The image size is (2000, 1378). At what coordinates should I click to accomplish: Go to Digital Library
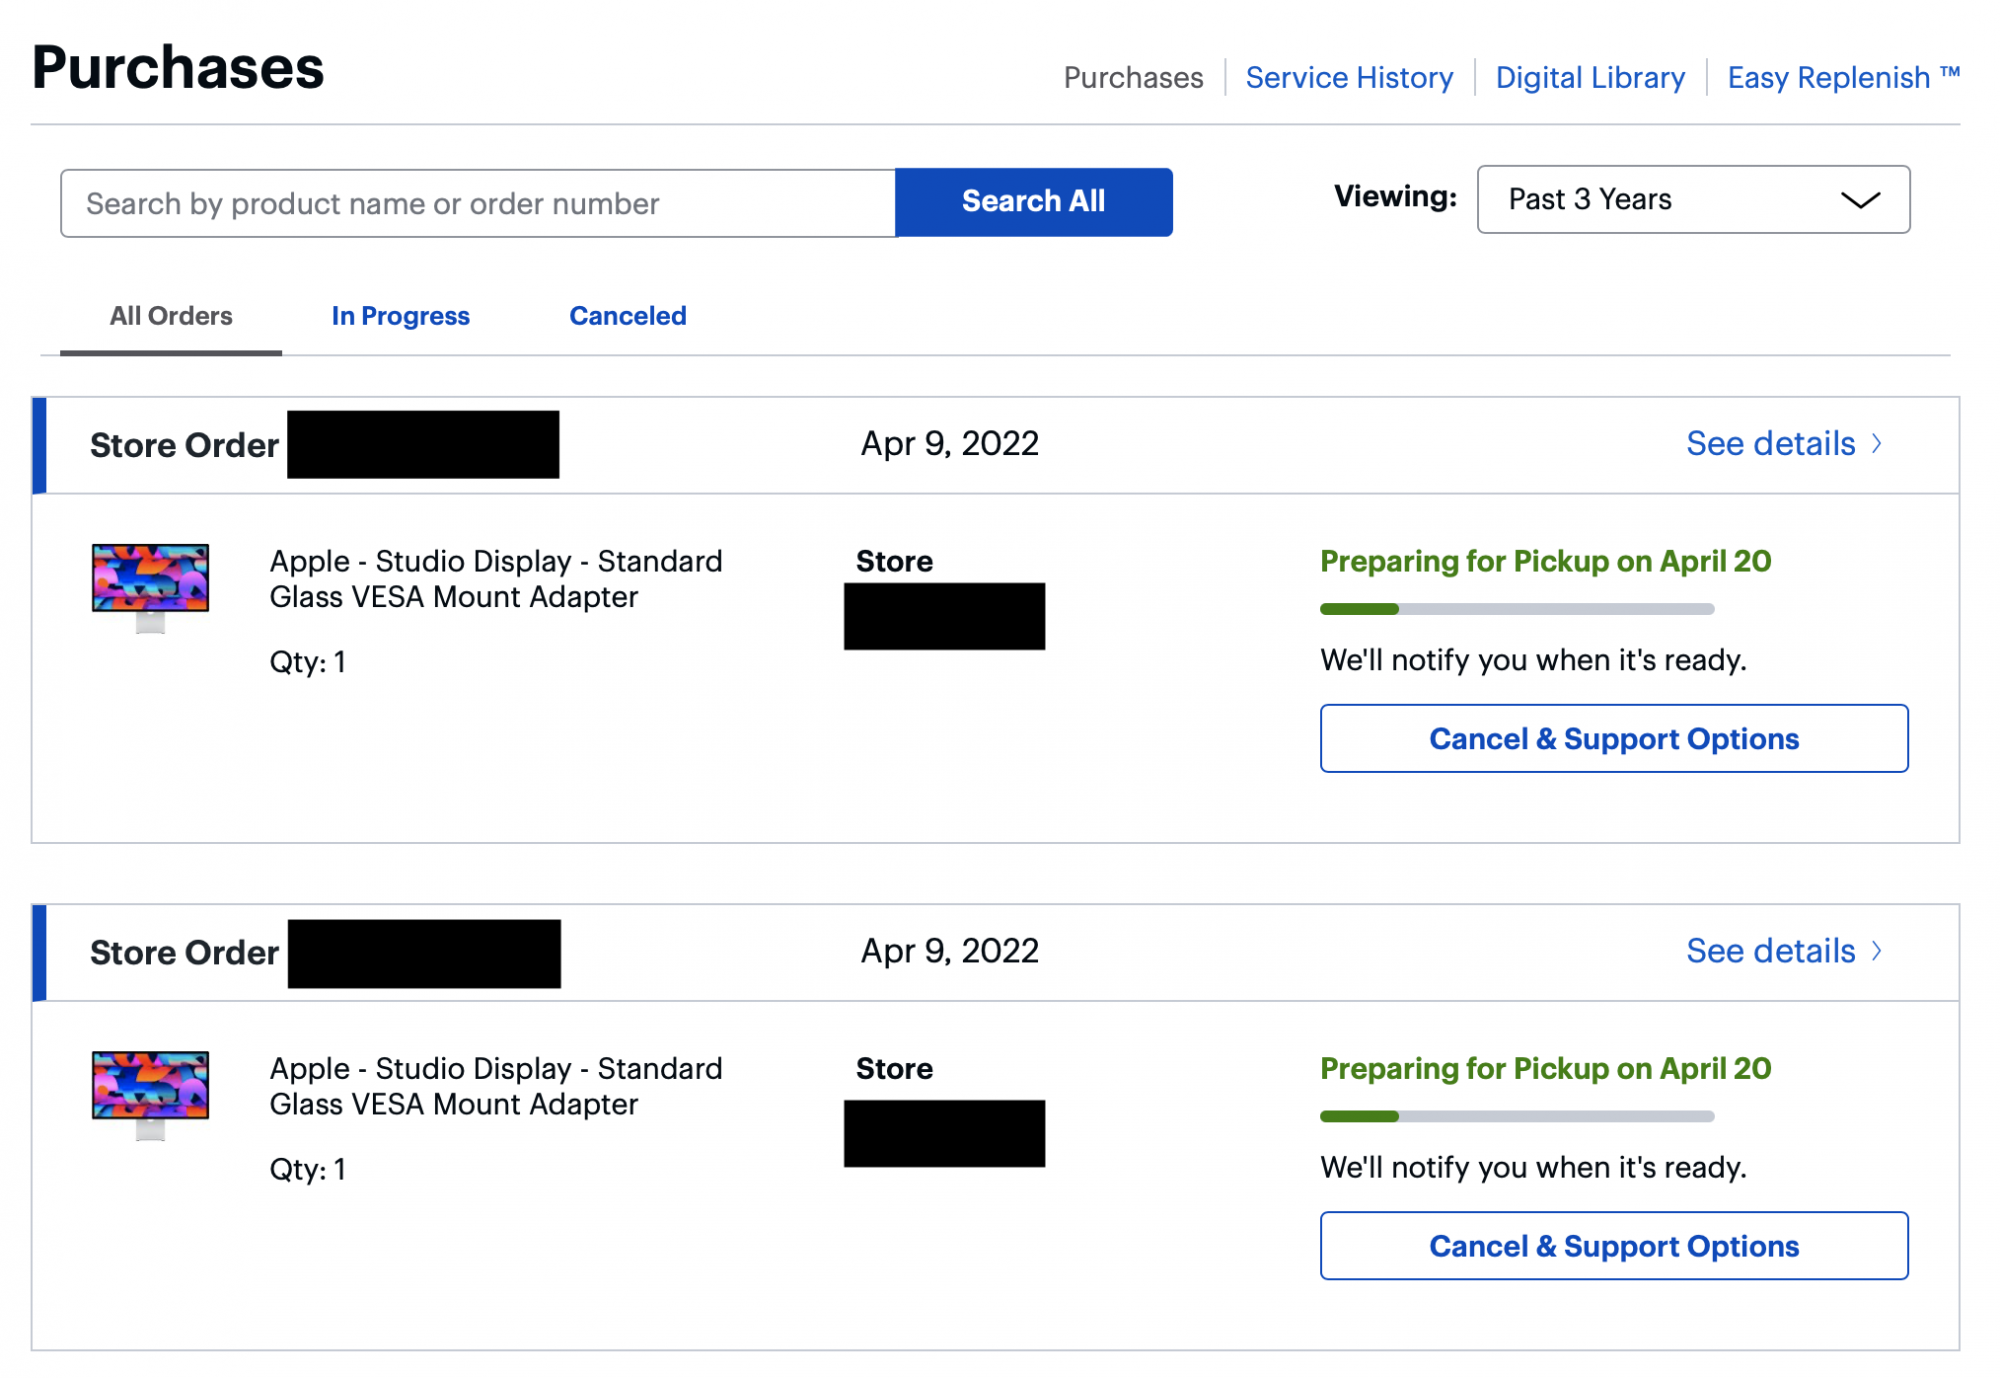(1589, 78)
